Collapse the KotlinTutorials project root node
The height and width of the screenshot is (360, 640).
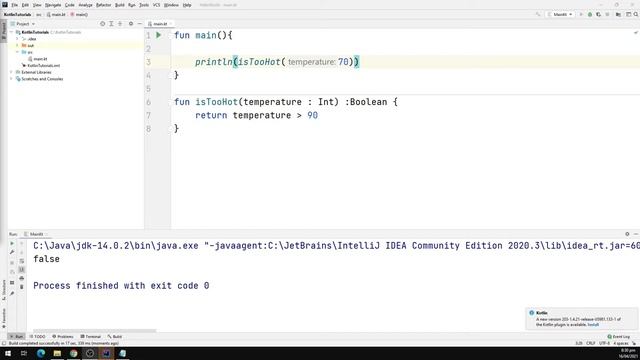tap(11, 32)
